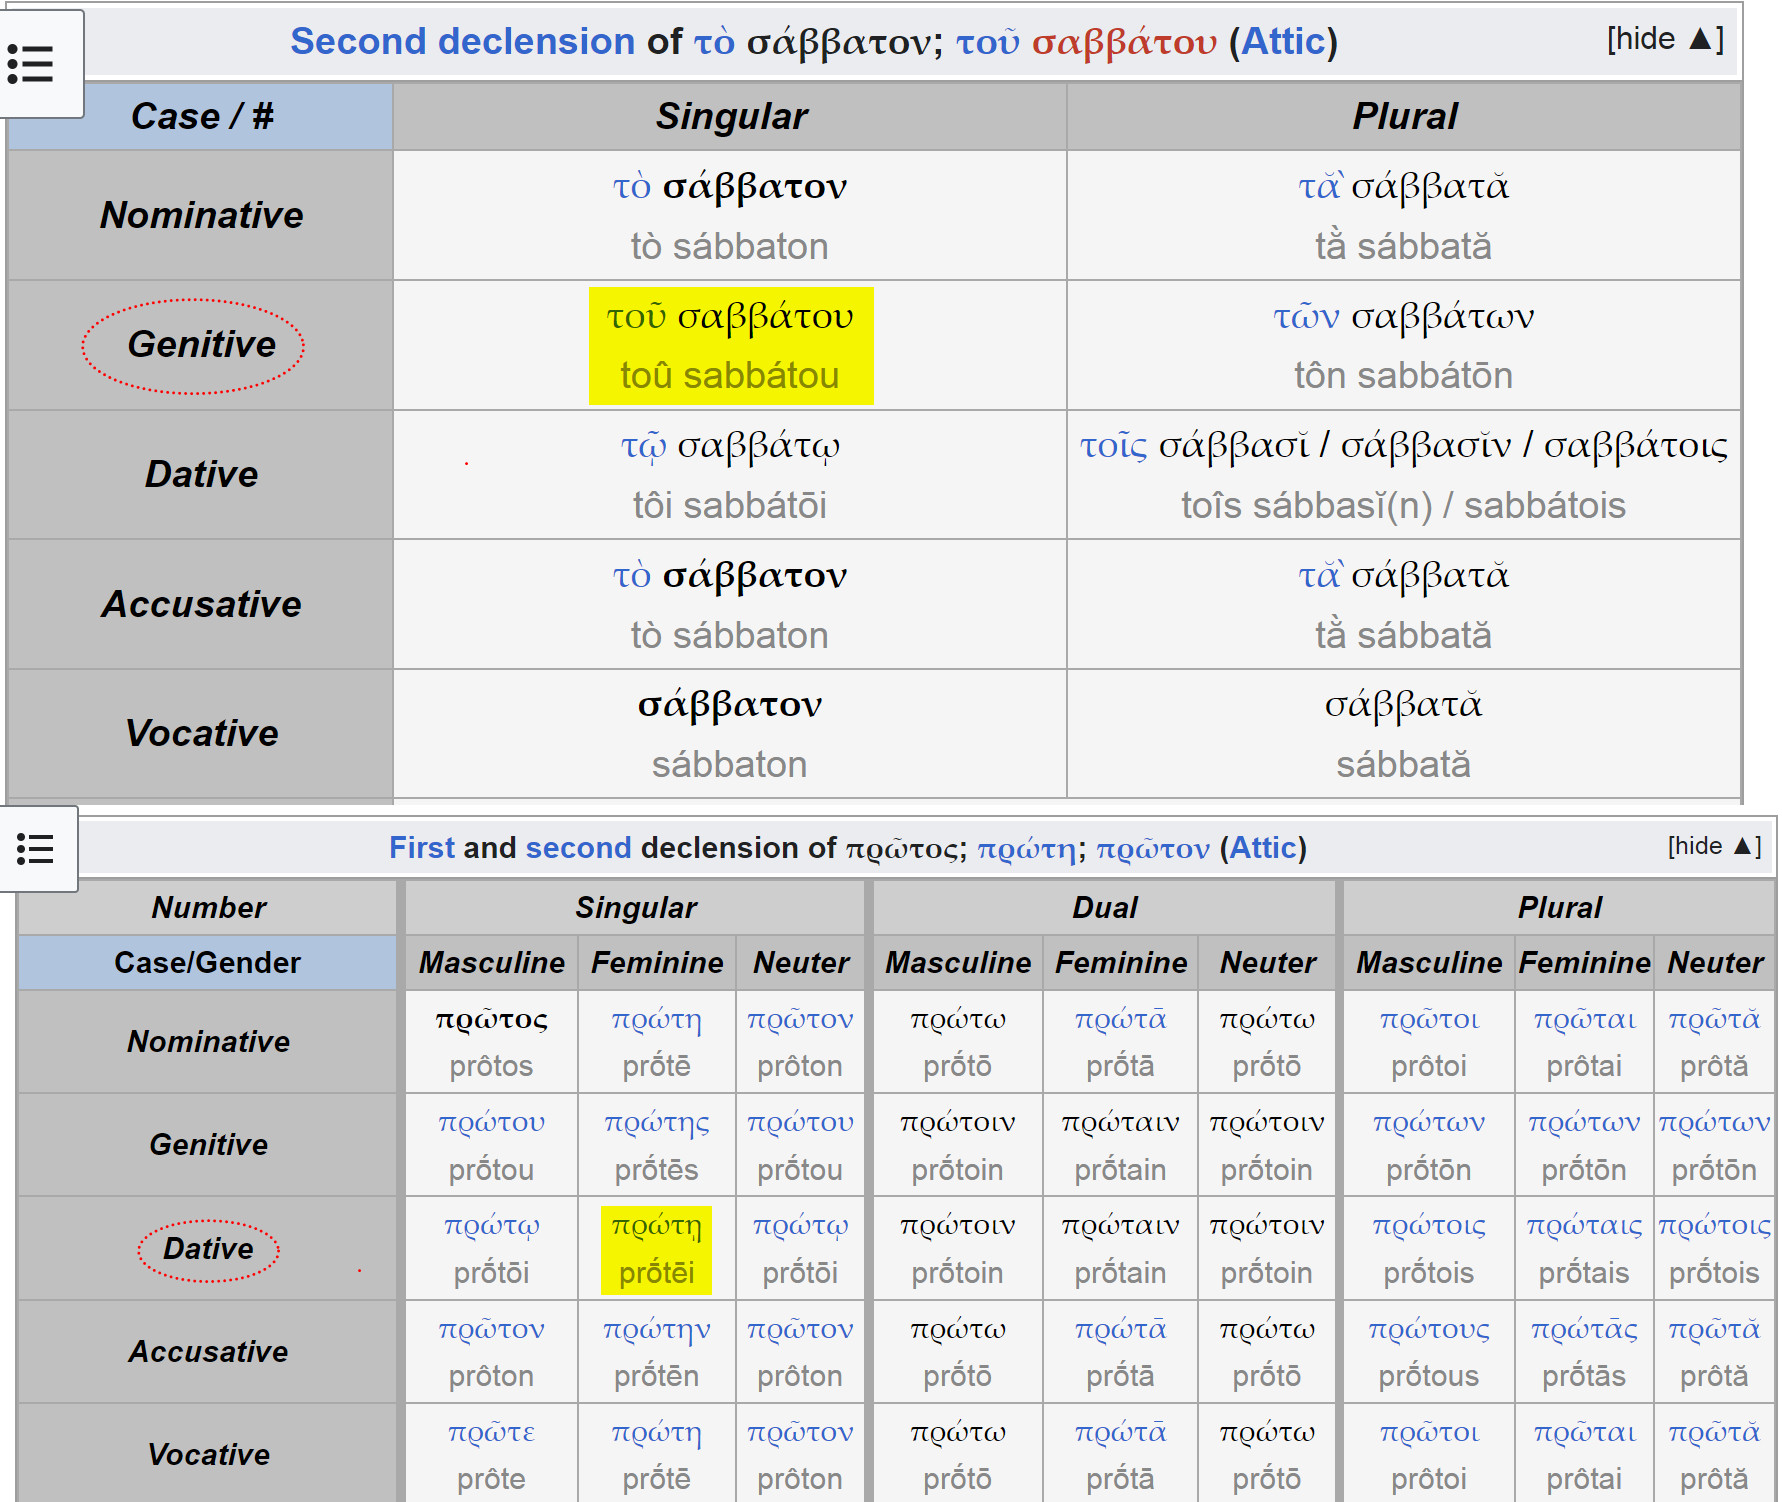This screenshot has height=1502, width=1782.
Task: Click genitive singular feminine 'πρώτης' link
Action: (656, 1124)
